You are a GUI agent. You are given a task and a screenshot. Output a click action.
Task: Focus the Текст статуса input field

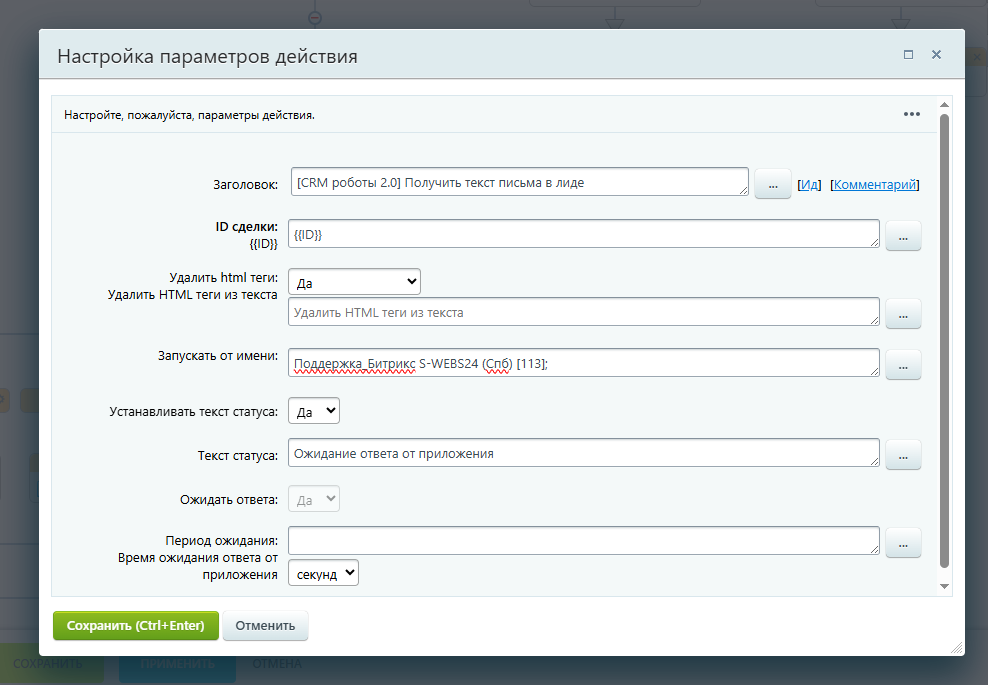[583, 453]
